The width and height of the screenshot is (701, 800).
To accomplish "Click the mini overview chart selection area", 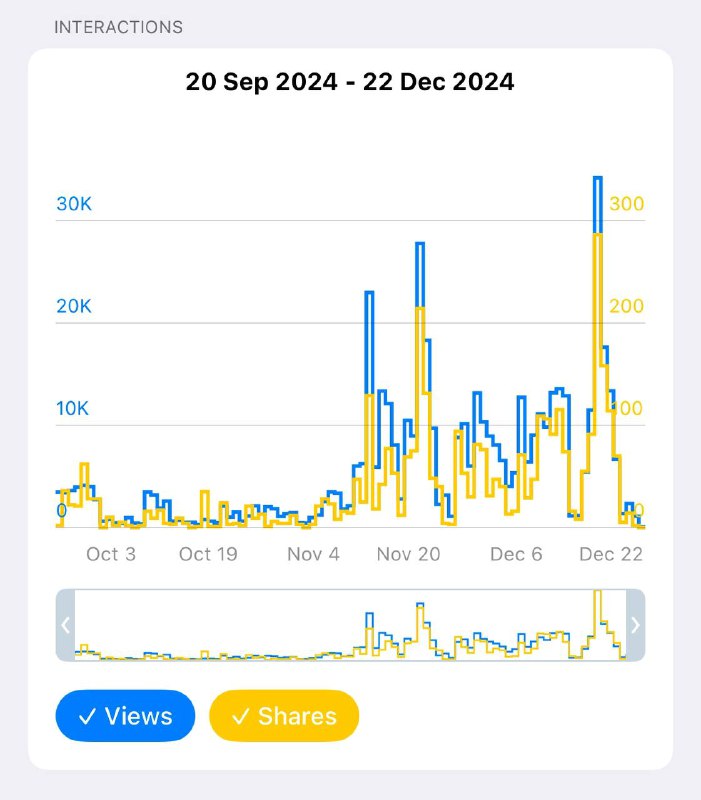I will click(350, 625).
